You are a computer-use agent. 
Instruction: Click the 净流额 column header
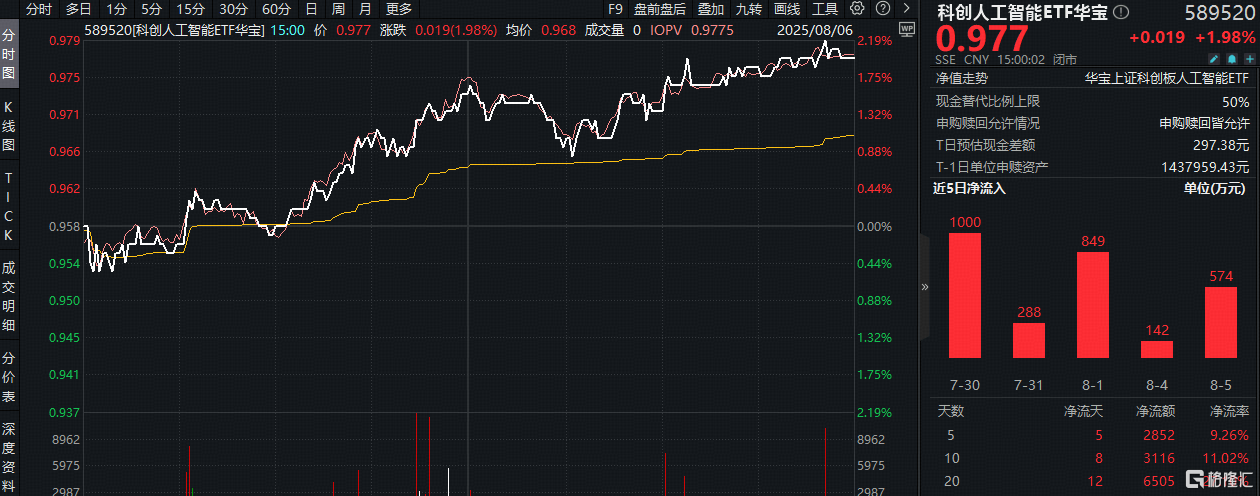click(x=1155, y=411)
